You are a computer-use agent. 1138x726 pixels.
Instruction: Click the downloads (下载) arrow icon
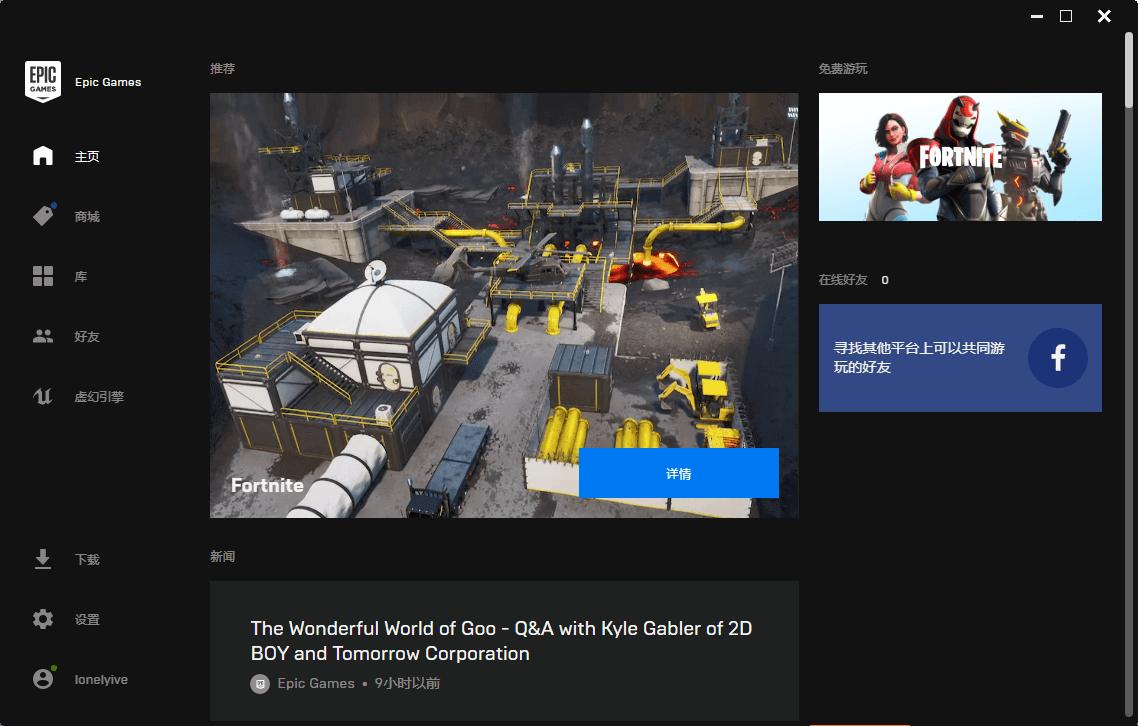click(x=43, y=558)
